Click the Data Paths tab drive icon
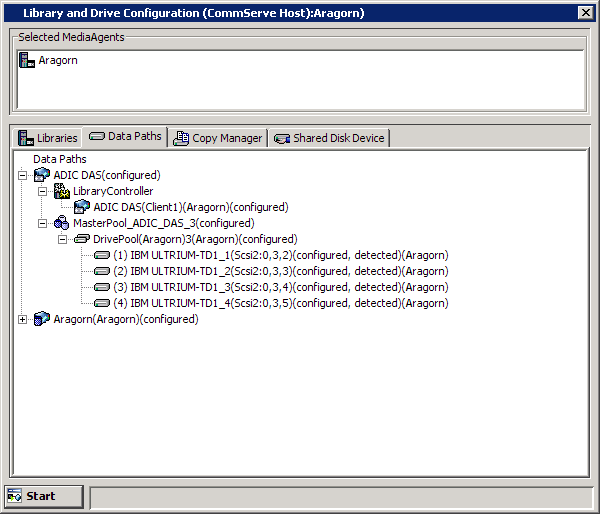 (x=97, y=136)
